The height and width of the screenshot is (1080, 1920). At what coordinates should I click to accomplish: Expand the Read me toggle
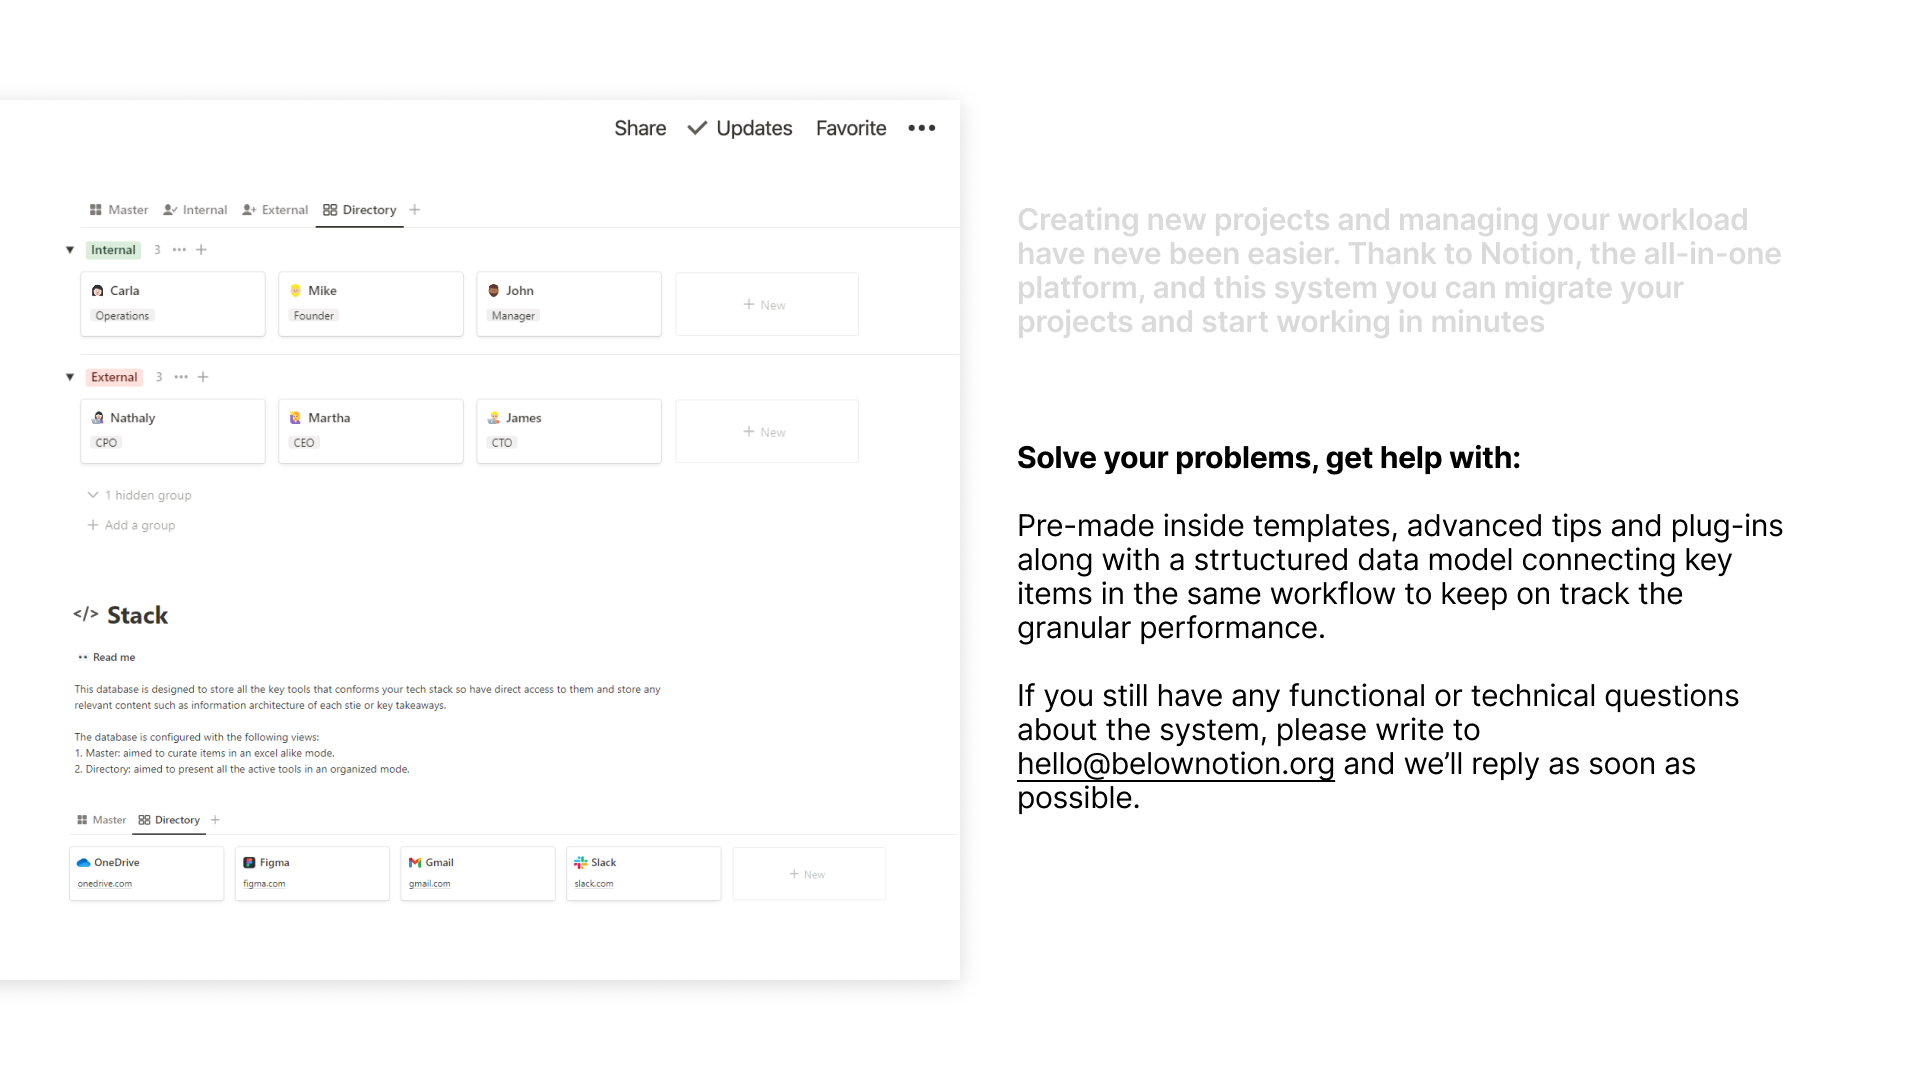coord(107,657)
